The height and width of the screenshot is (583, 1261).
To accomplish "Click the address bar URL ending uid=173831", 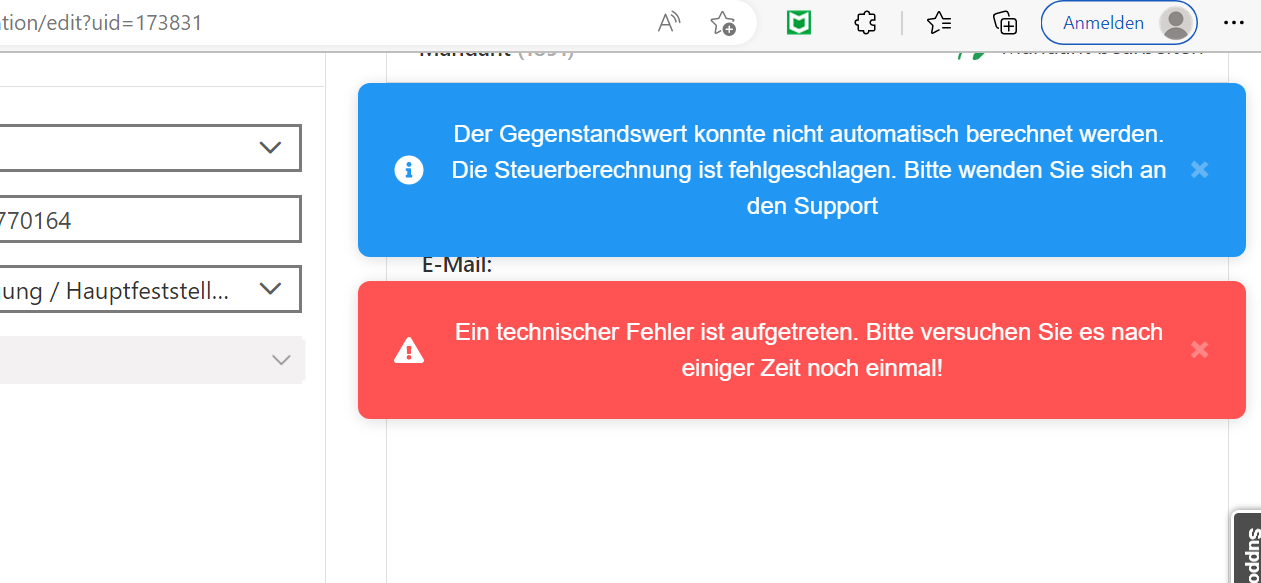I will point(102,23).
